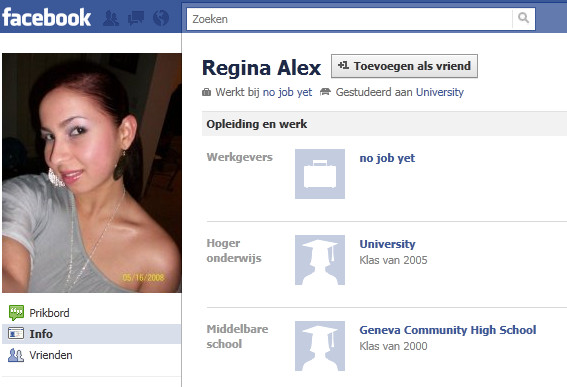Click the briefcase employer placeholder image
567x387 pixels.
[x=320, y=174]
